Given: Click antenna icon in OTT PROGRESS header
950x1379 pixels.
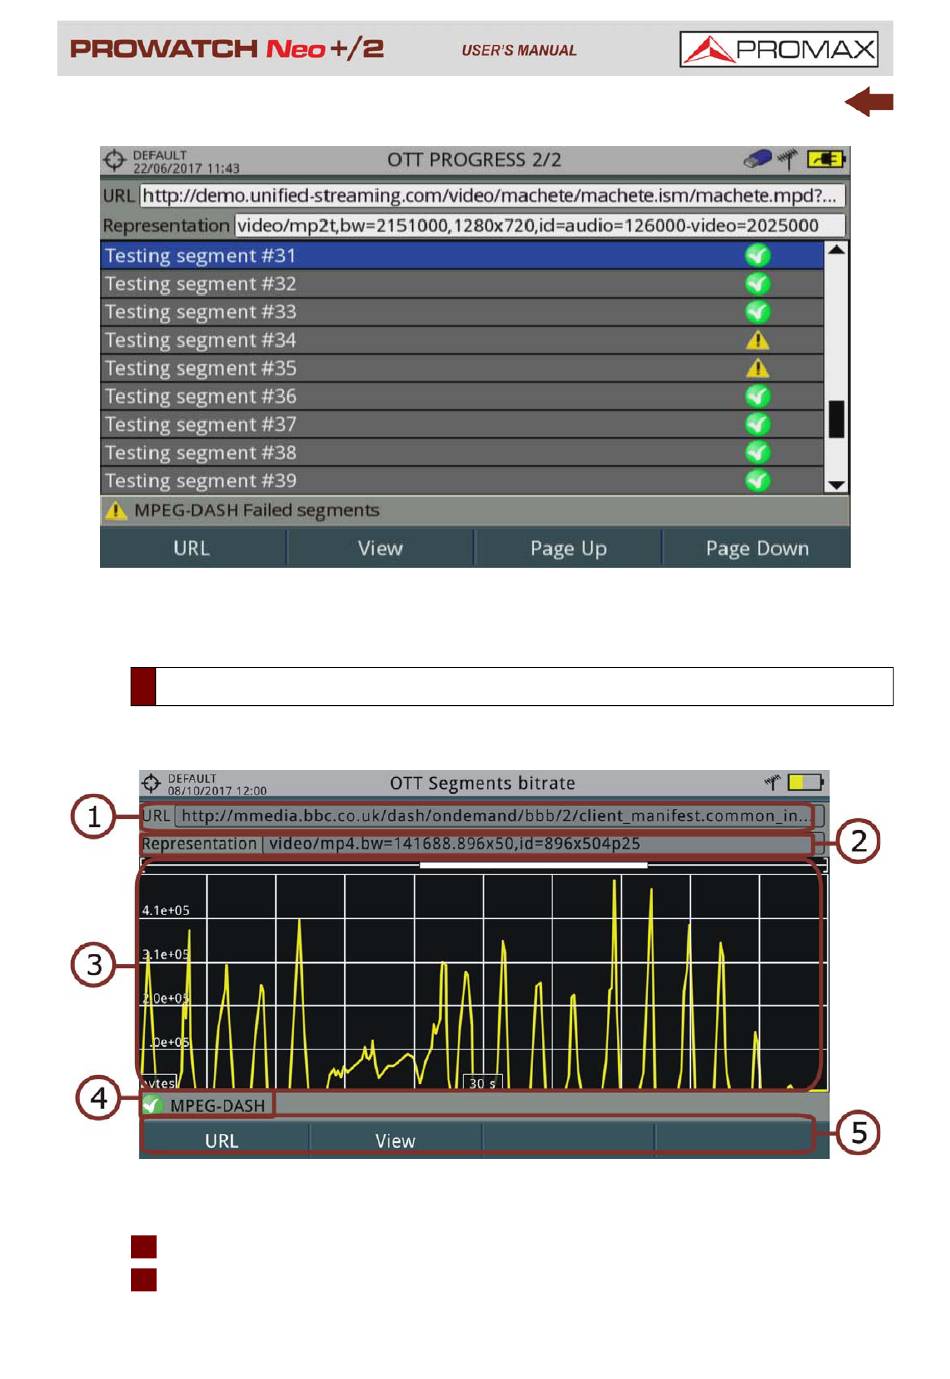Looking at the screenshot, I should click(x=788, y=159).
